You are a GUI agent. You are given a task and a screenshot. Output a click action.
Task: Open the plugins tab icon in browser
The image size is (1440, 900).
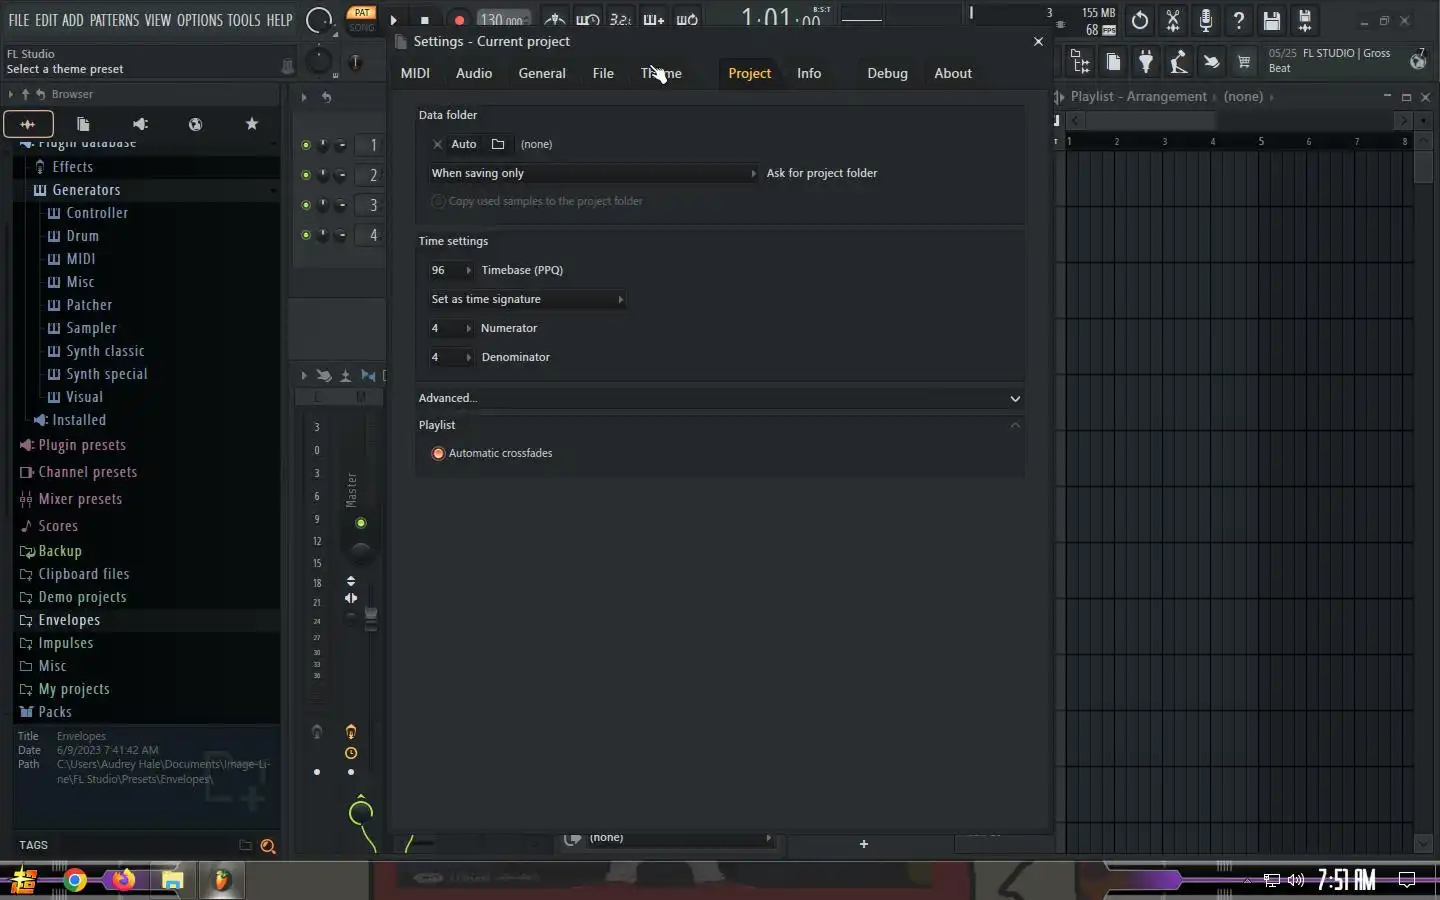(x=140, y=124)
